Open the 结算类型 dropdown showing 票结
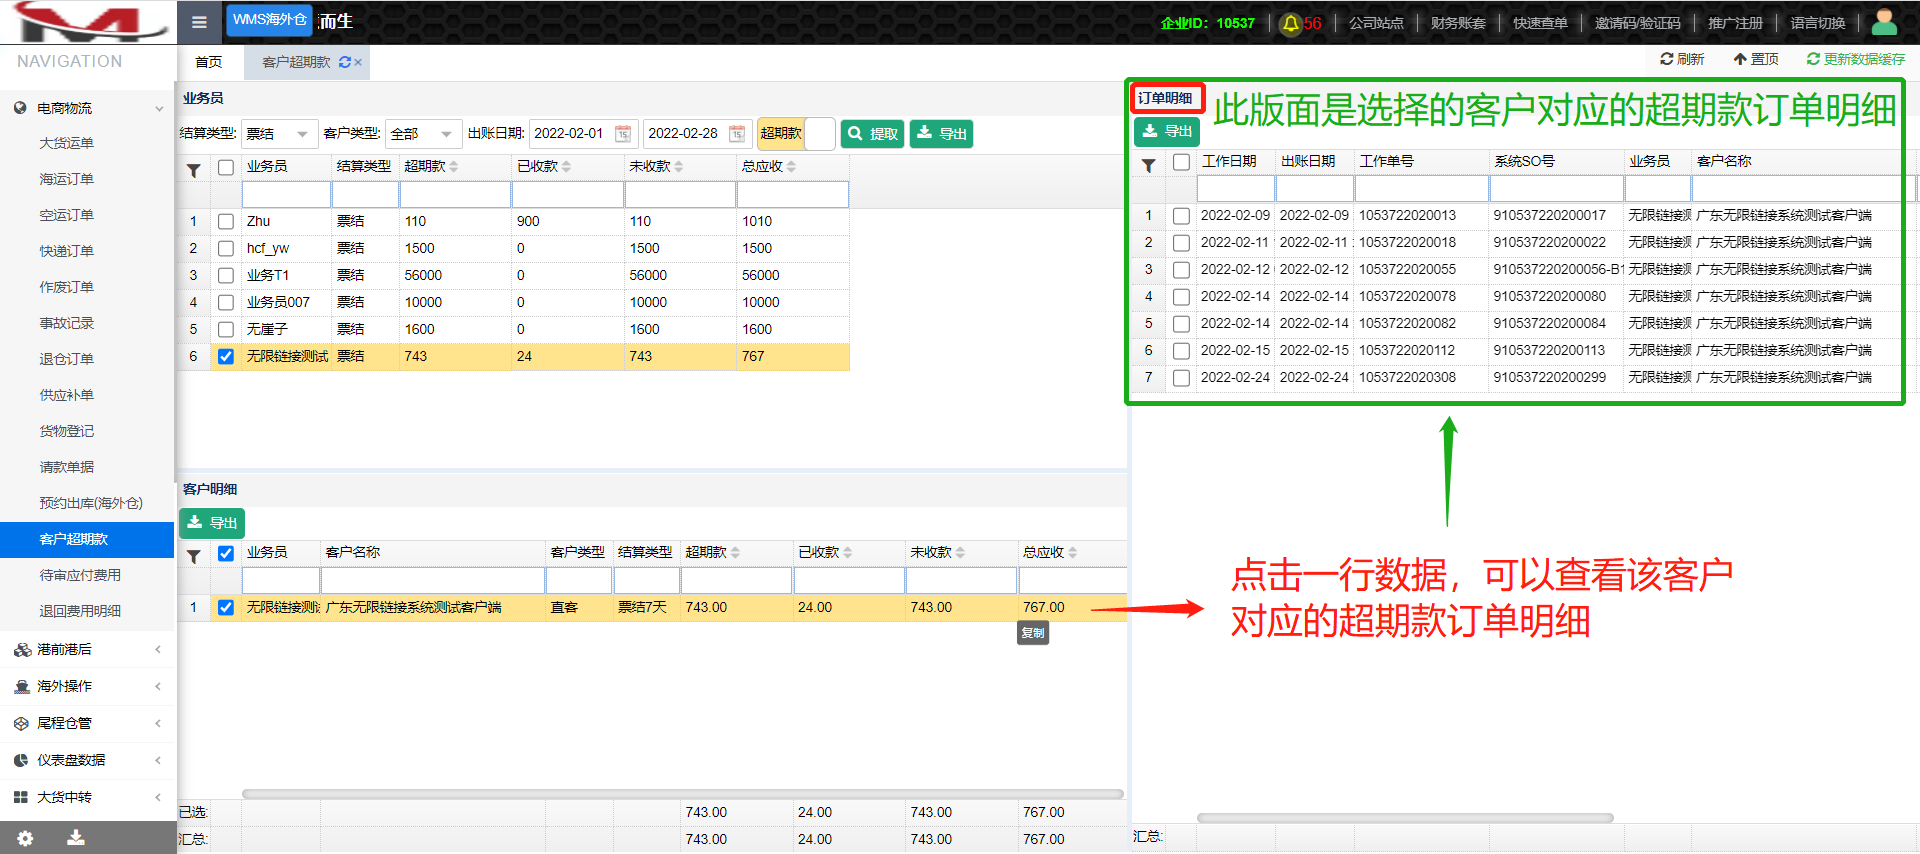The image size is (1920, 854). 279,134
